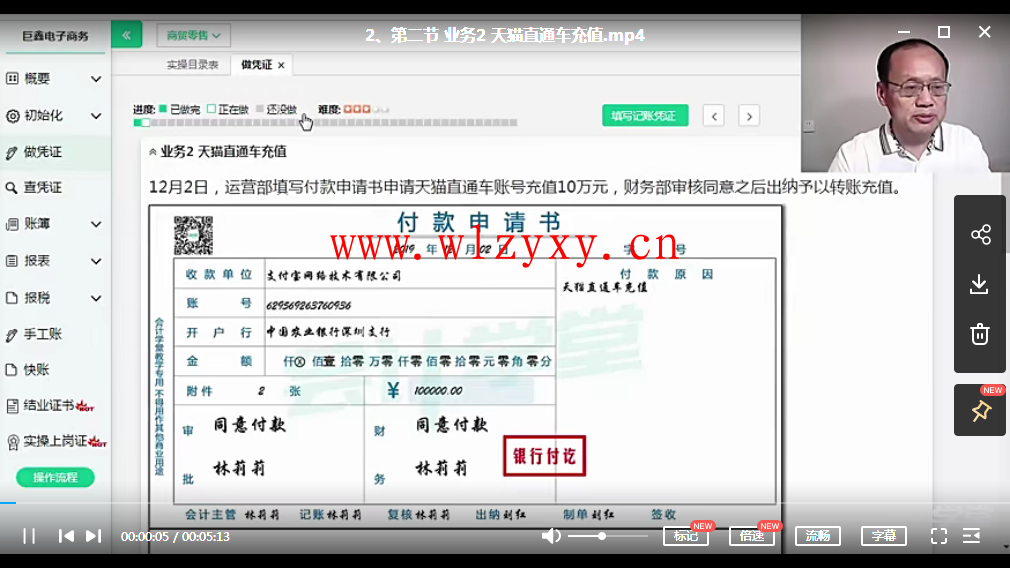Click the QR code on payment form
This screenshot has width=1010, height=568.
pos(193,236)
